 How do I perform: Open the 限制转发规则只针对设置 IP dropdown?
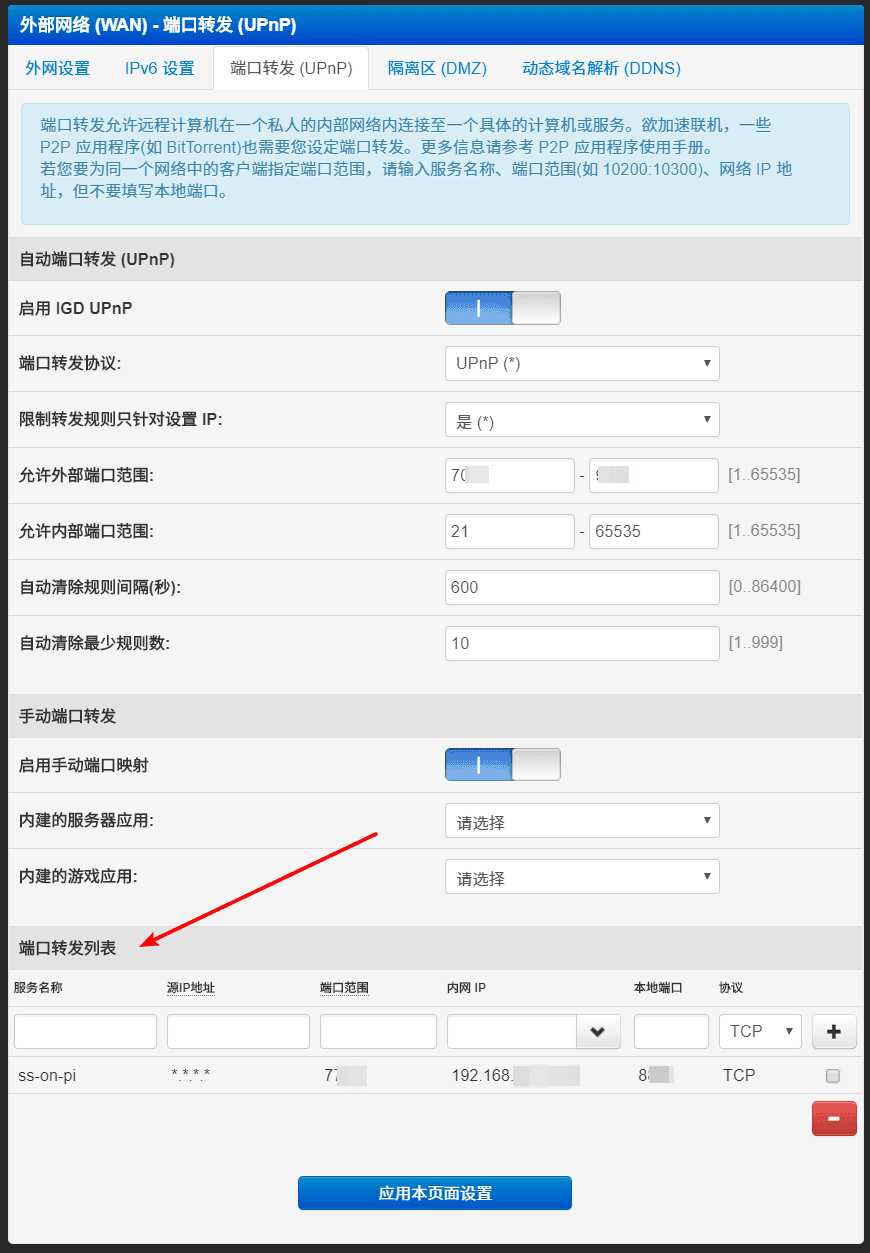582,419
